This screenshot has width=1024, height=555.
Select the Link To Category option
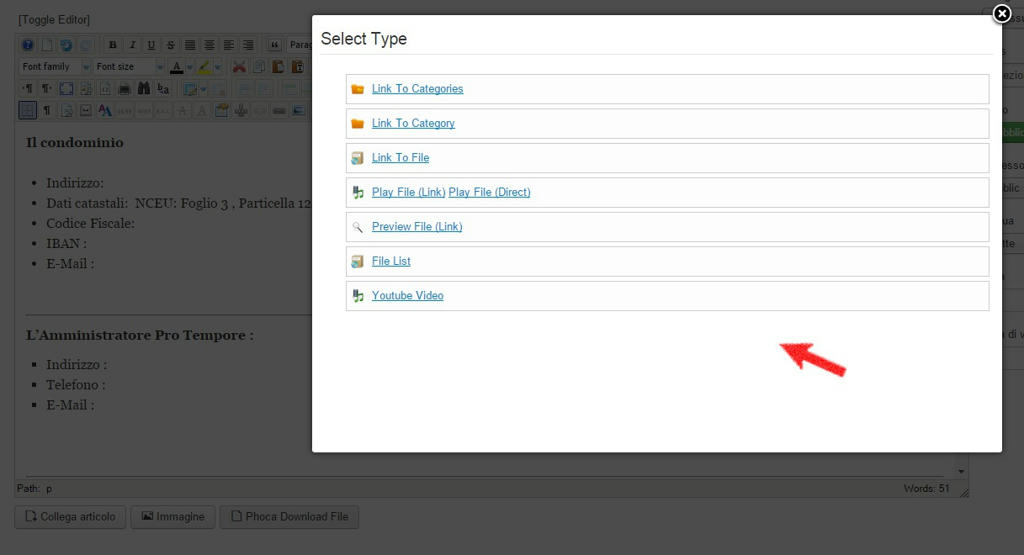pyautogui.click(x=413, y=124)
